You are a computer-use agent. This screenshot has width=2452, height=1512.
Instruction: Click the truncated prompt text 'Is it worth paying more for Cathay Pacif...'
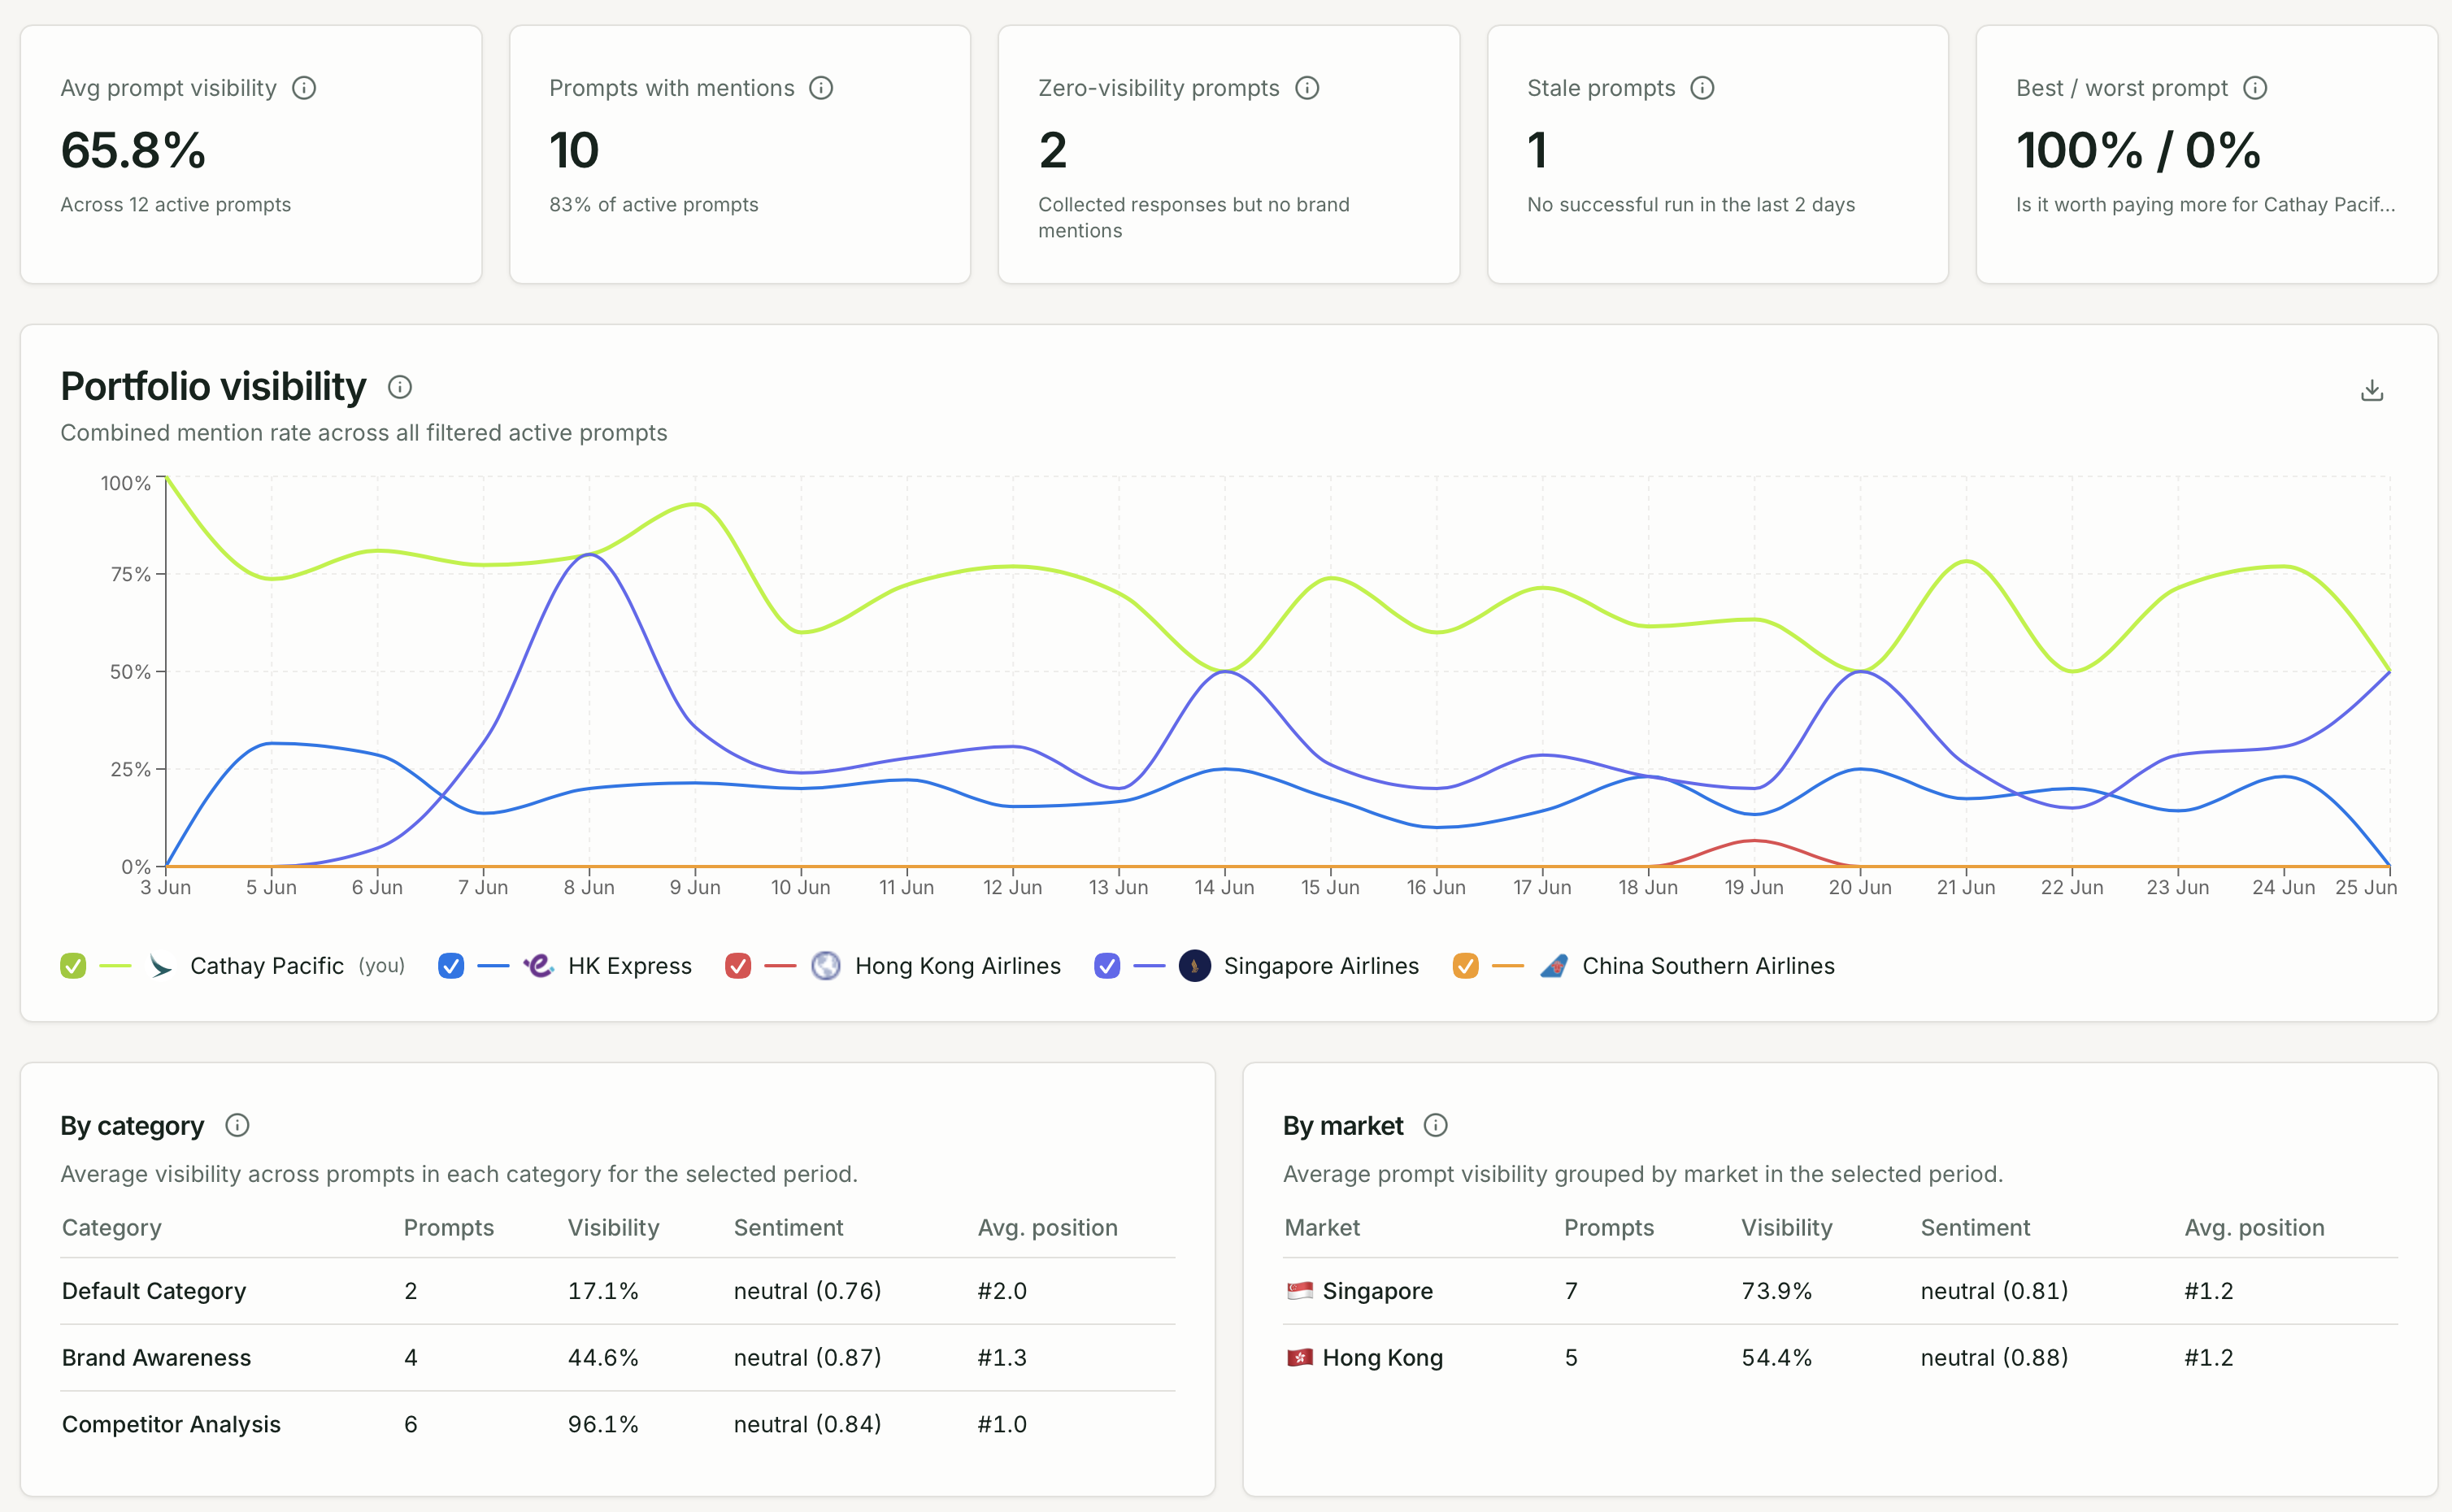pyautogui.click(x=2205, y=205)
